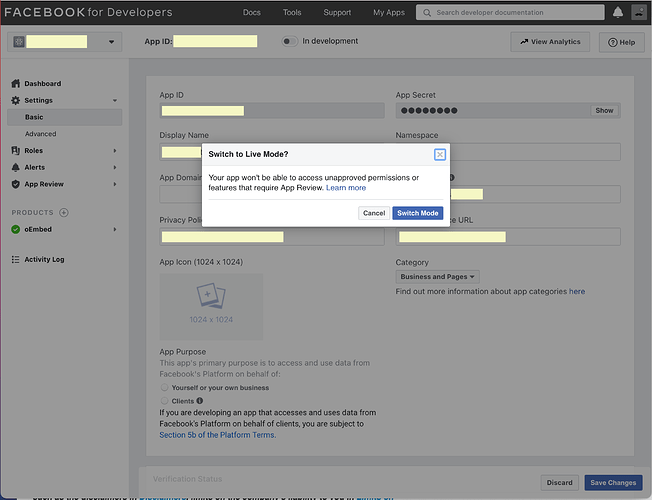Click the Alerts bell icon
The image size is (652, 500).
[15, 167]
